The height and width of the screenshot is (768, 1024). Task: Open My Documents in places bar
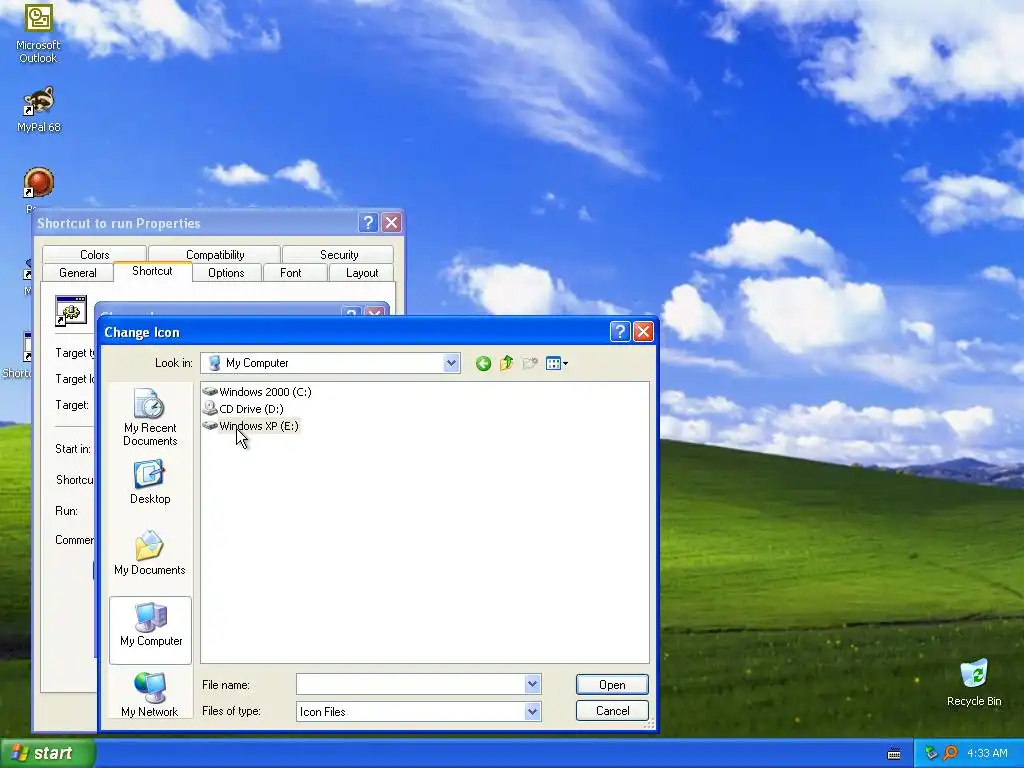pos(150,552)
